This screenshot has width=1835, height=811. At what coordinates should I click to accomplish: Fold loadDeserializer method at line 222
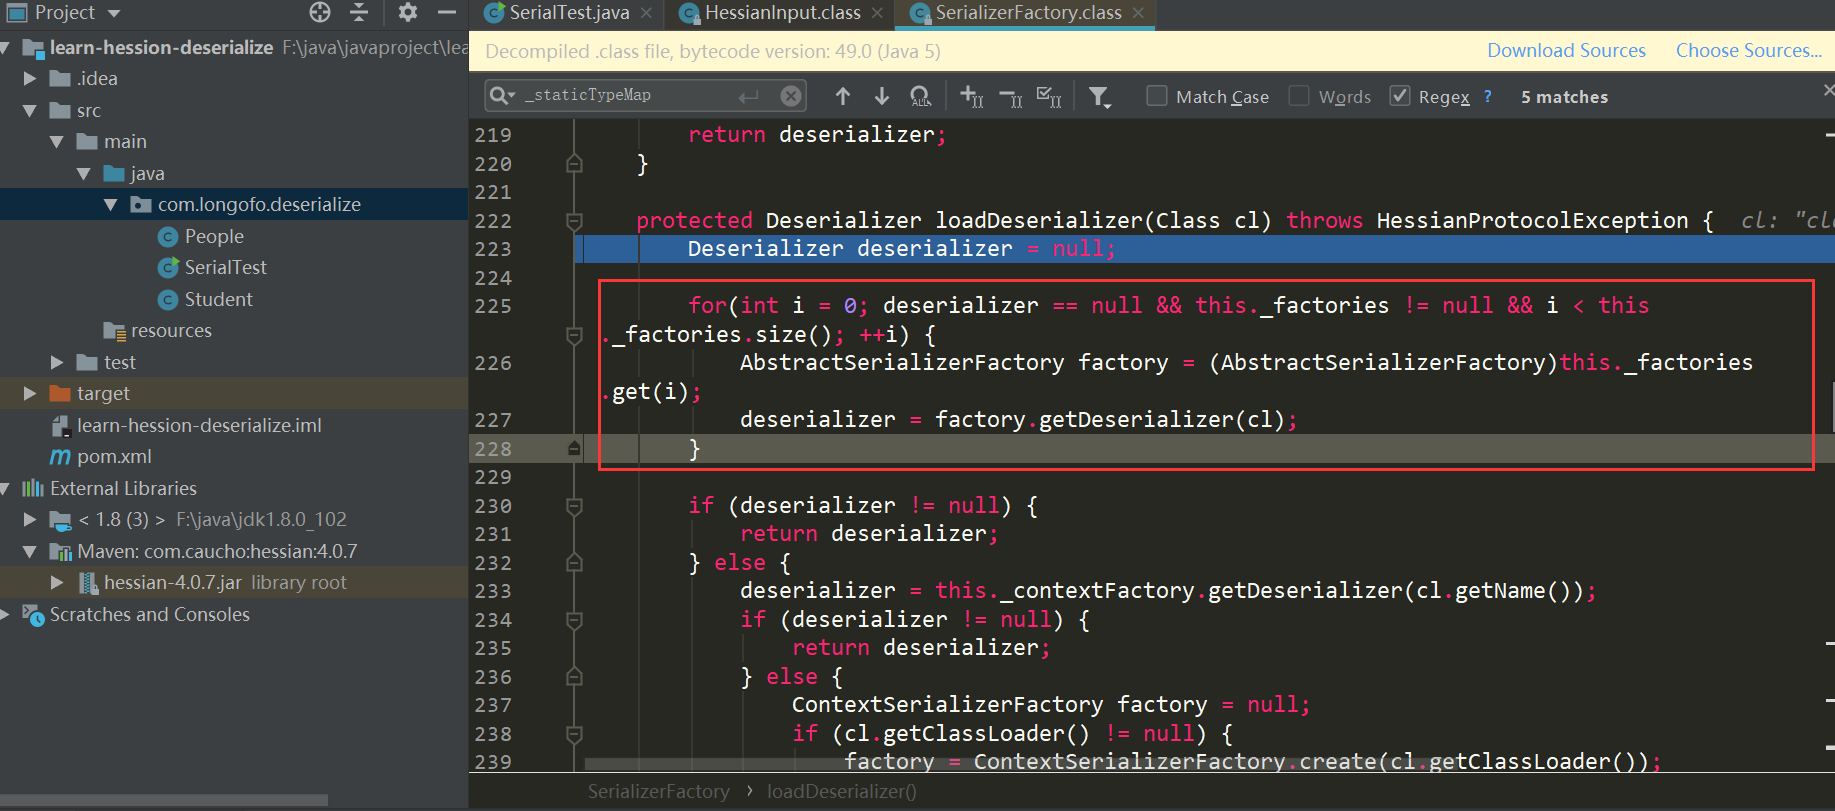tap(574, 221)
